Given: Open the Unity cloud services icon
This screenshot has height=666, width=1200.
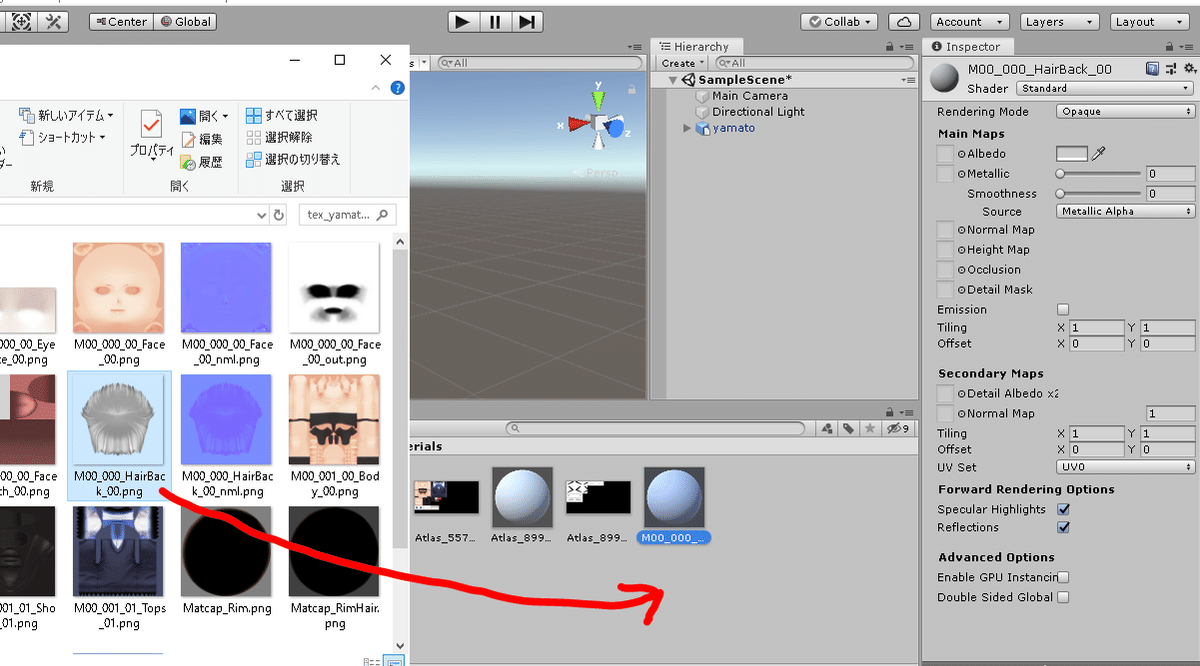Looking at the screenshot, I should [x=904, y=21].
